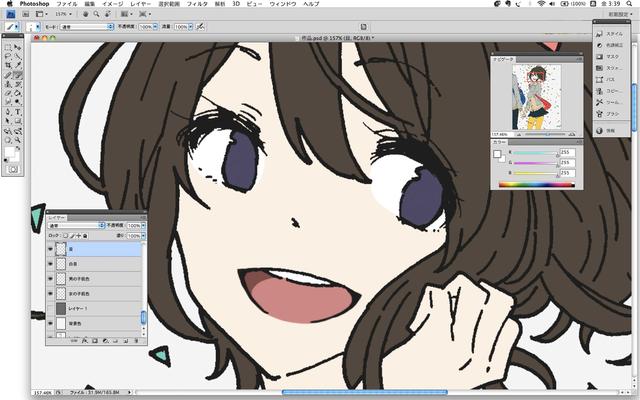640x400 pixels.
Task: Open the レイヤー menu in menu bar
Action: click(141, 4)
